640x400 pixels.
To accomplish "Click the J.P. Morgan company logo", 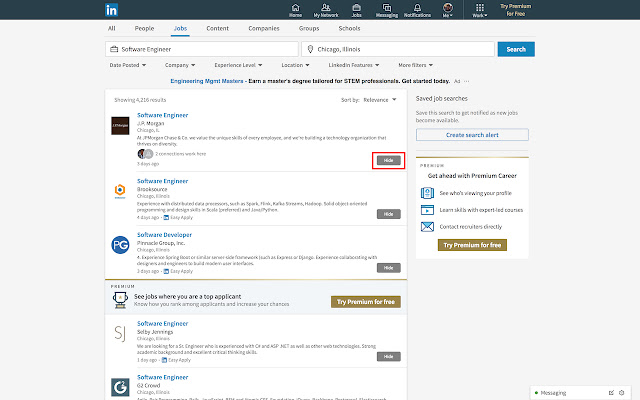I will [x=120, y=126].
